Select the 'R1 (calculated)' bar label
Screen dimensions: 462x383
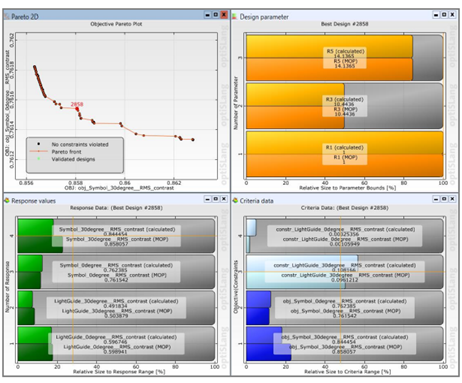345,147
